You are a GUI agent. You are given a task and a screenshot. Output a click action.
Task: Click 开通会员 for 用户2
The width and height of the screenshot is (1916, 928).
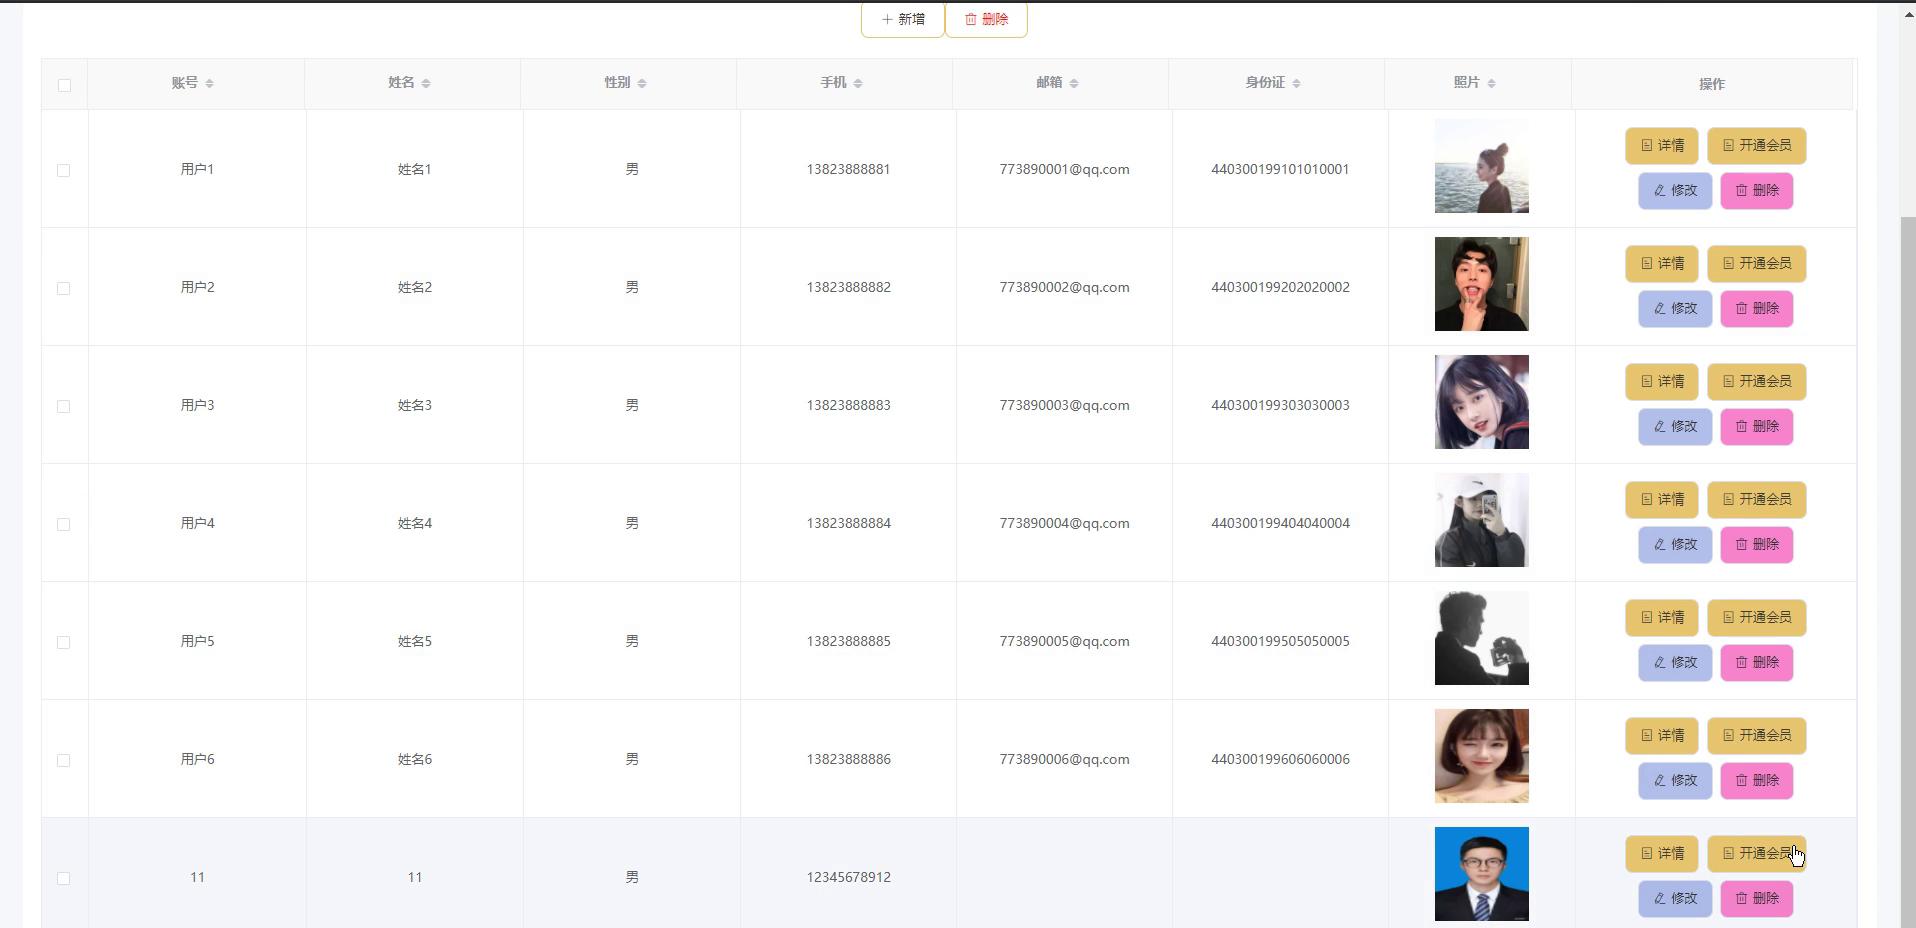(1756, 264)
